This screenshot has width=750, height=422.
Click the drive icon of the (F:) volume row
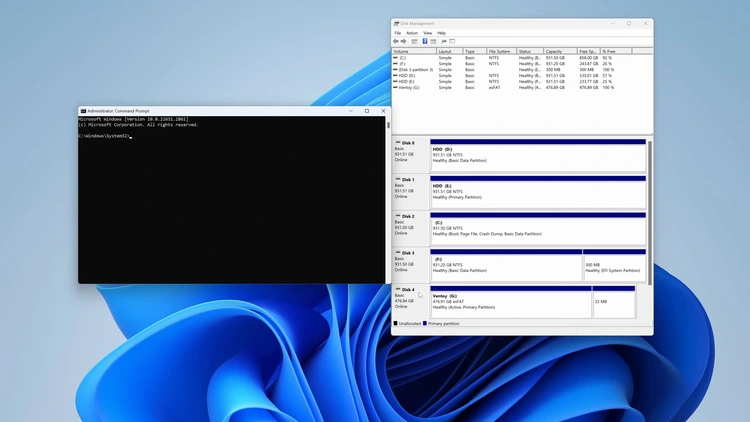pyautogui.click(x=396, y=64)
